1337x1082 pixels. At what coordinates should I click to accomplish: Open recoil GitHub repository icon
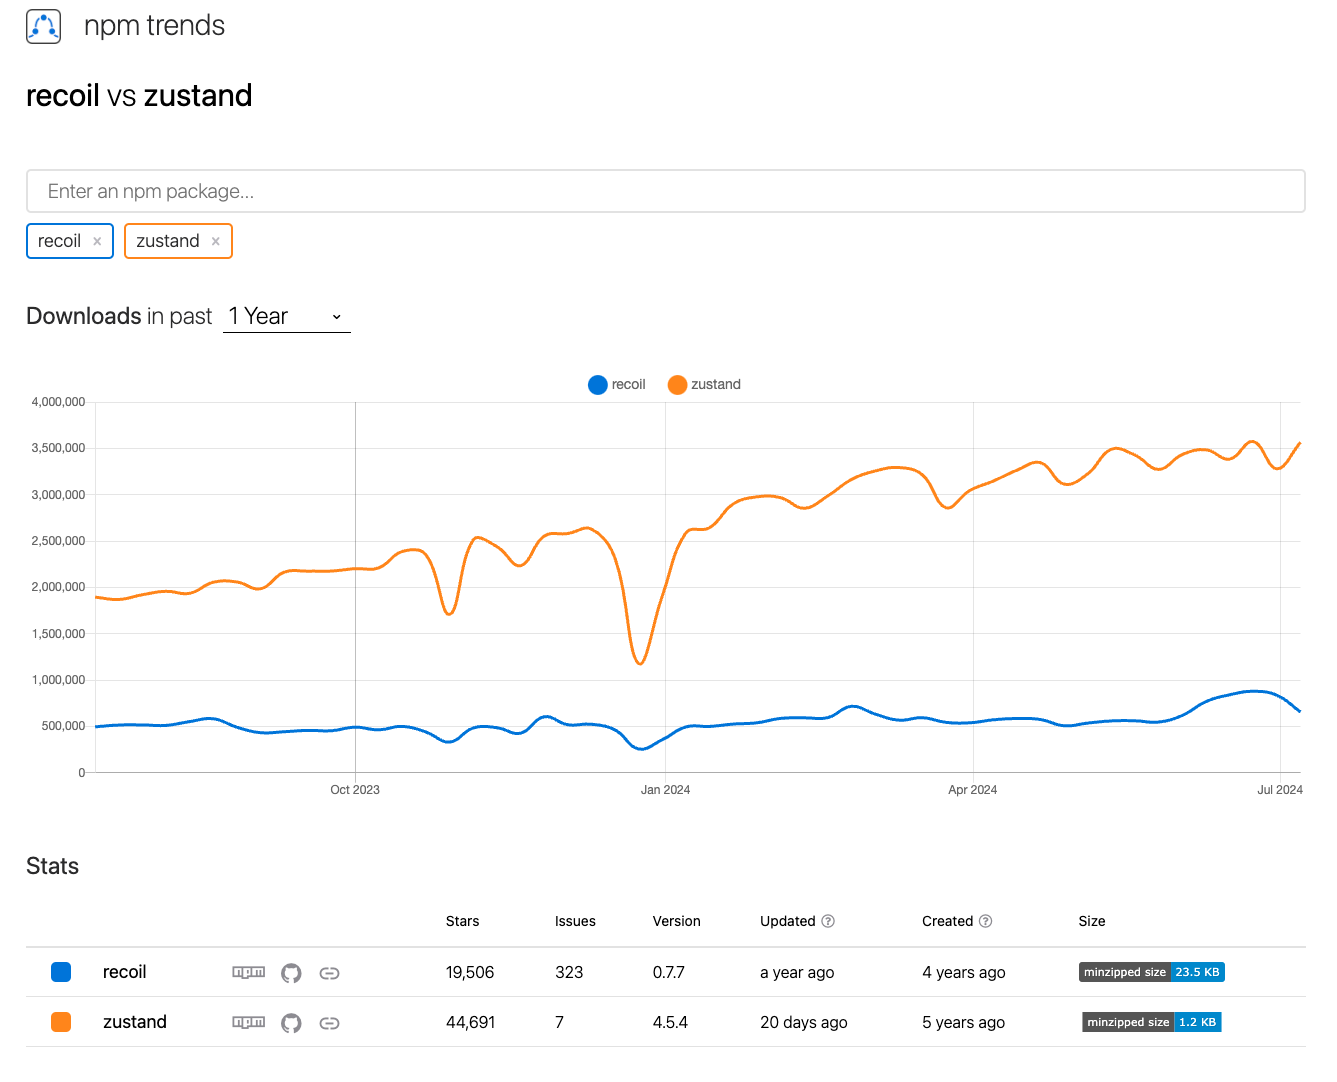[291, 973]
